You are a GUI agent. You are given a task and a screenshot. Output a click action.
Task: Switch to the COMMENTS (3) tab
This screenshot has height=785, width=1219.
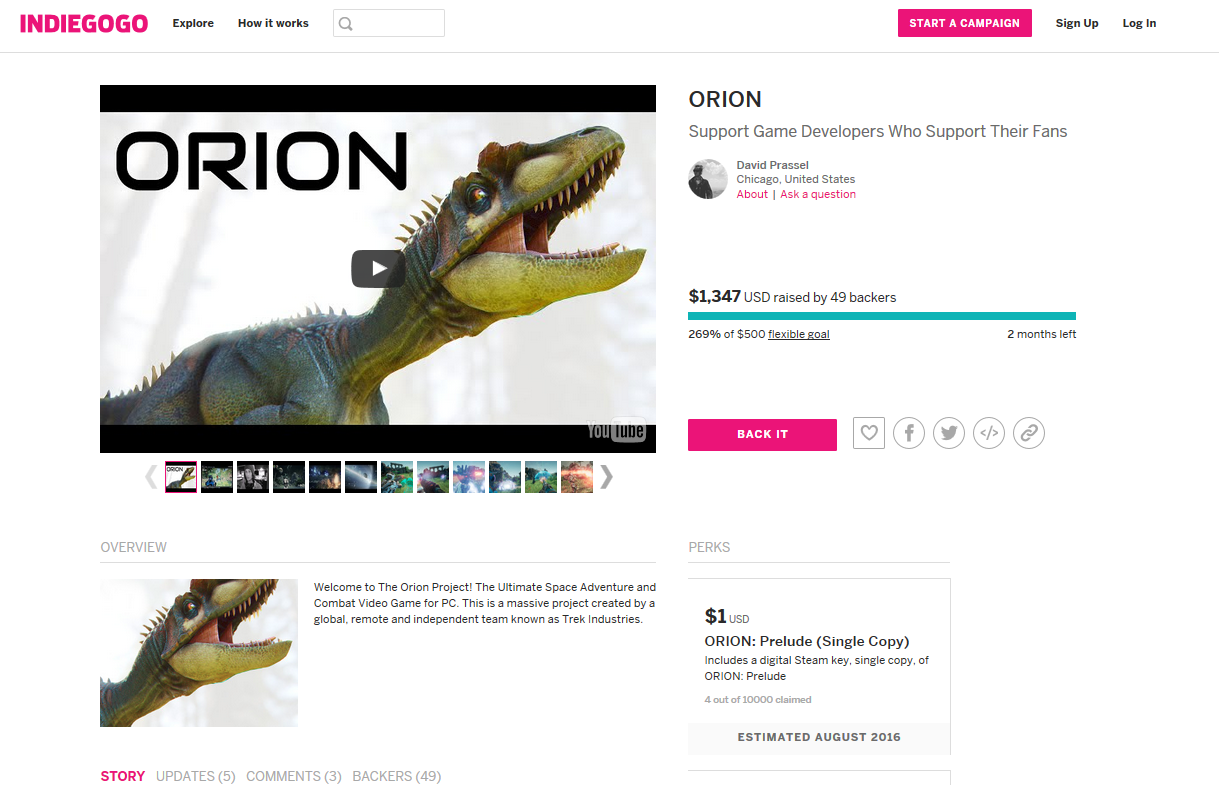294,776
